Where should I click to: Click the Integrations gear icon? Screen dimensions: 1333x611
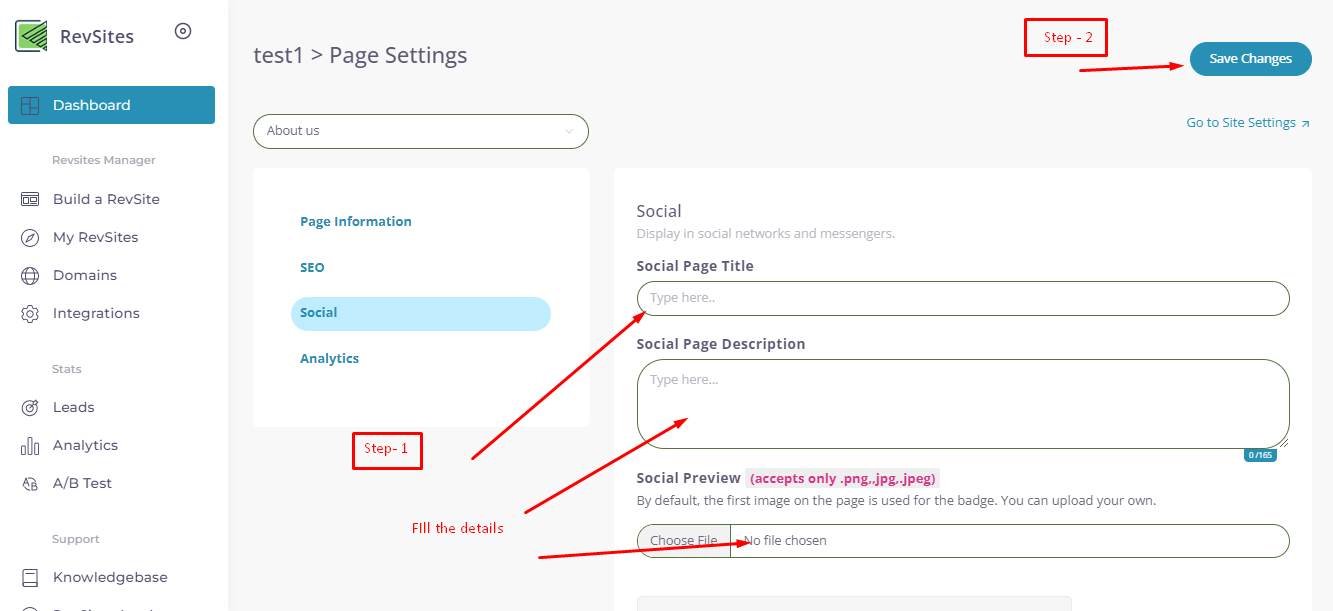coord(30,313)
